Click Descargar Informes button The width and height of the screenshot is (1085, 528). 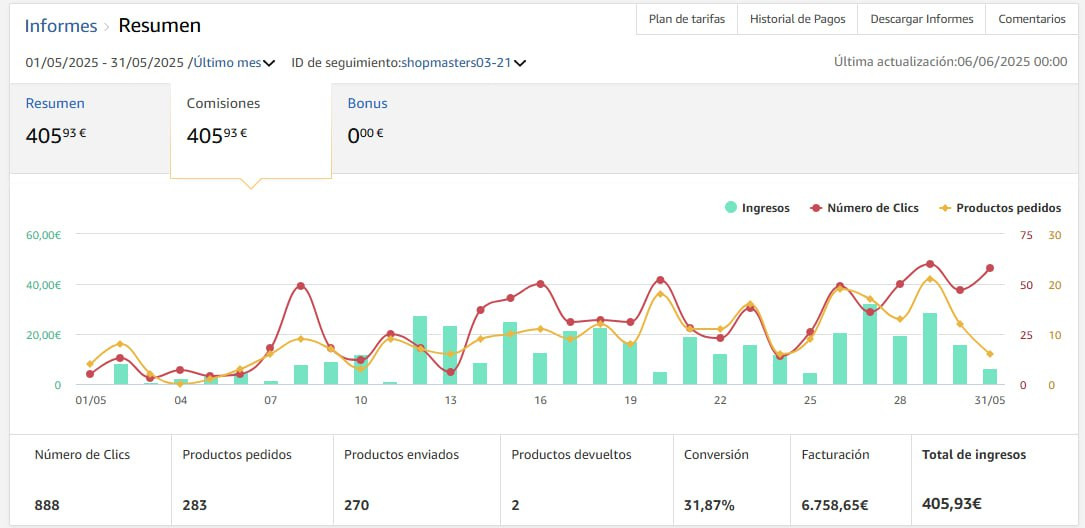click(x=922, y=19)
